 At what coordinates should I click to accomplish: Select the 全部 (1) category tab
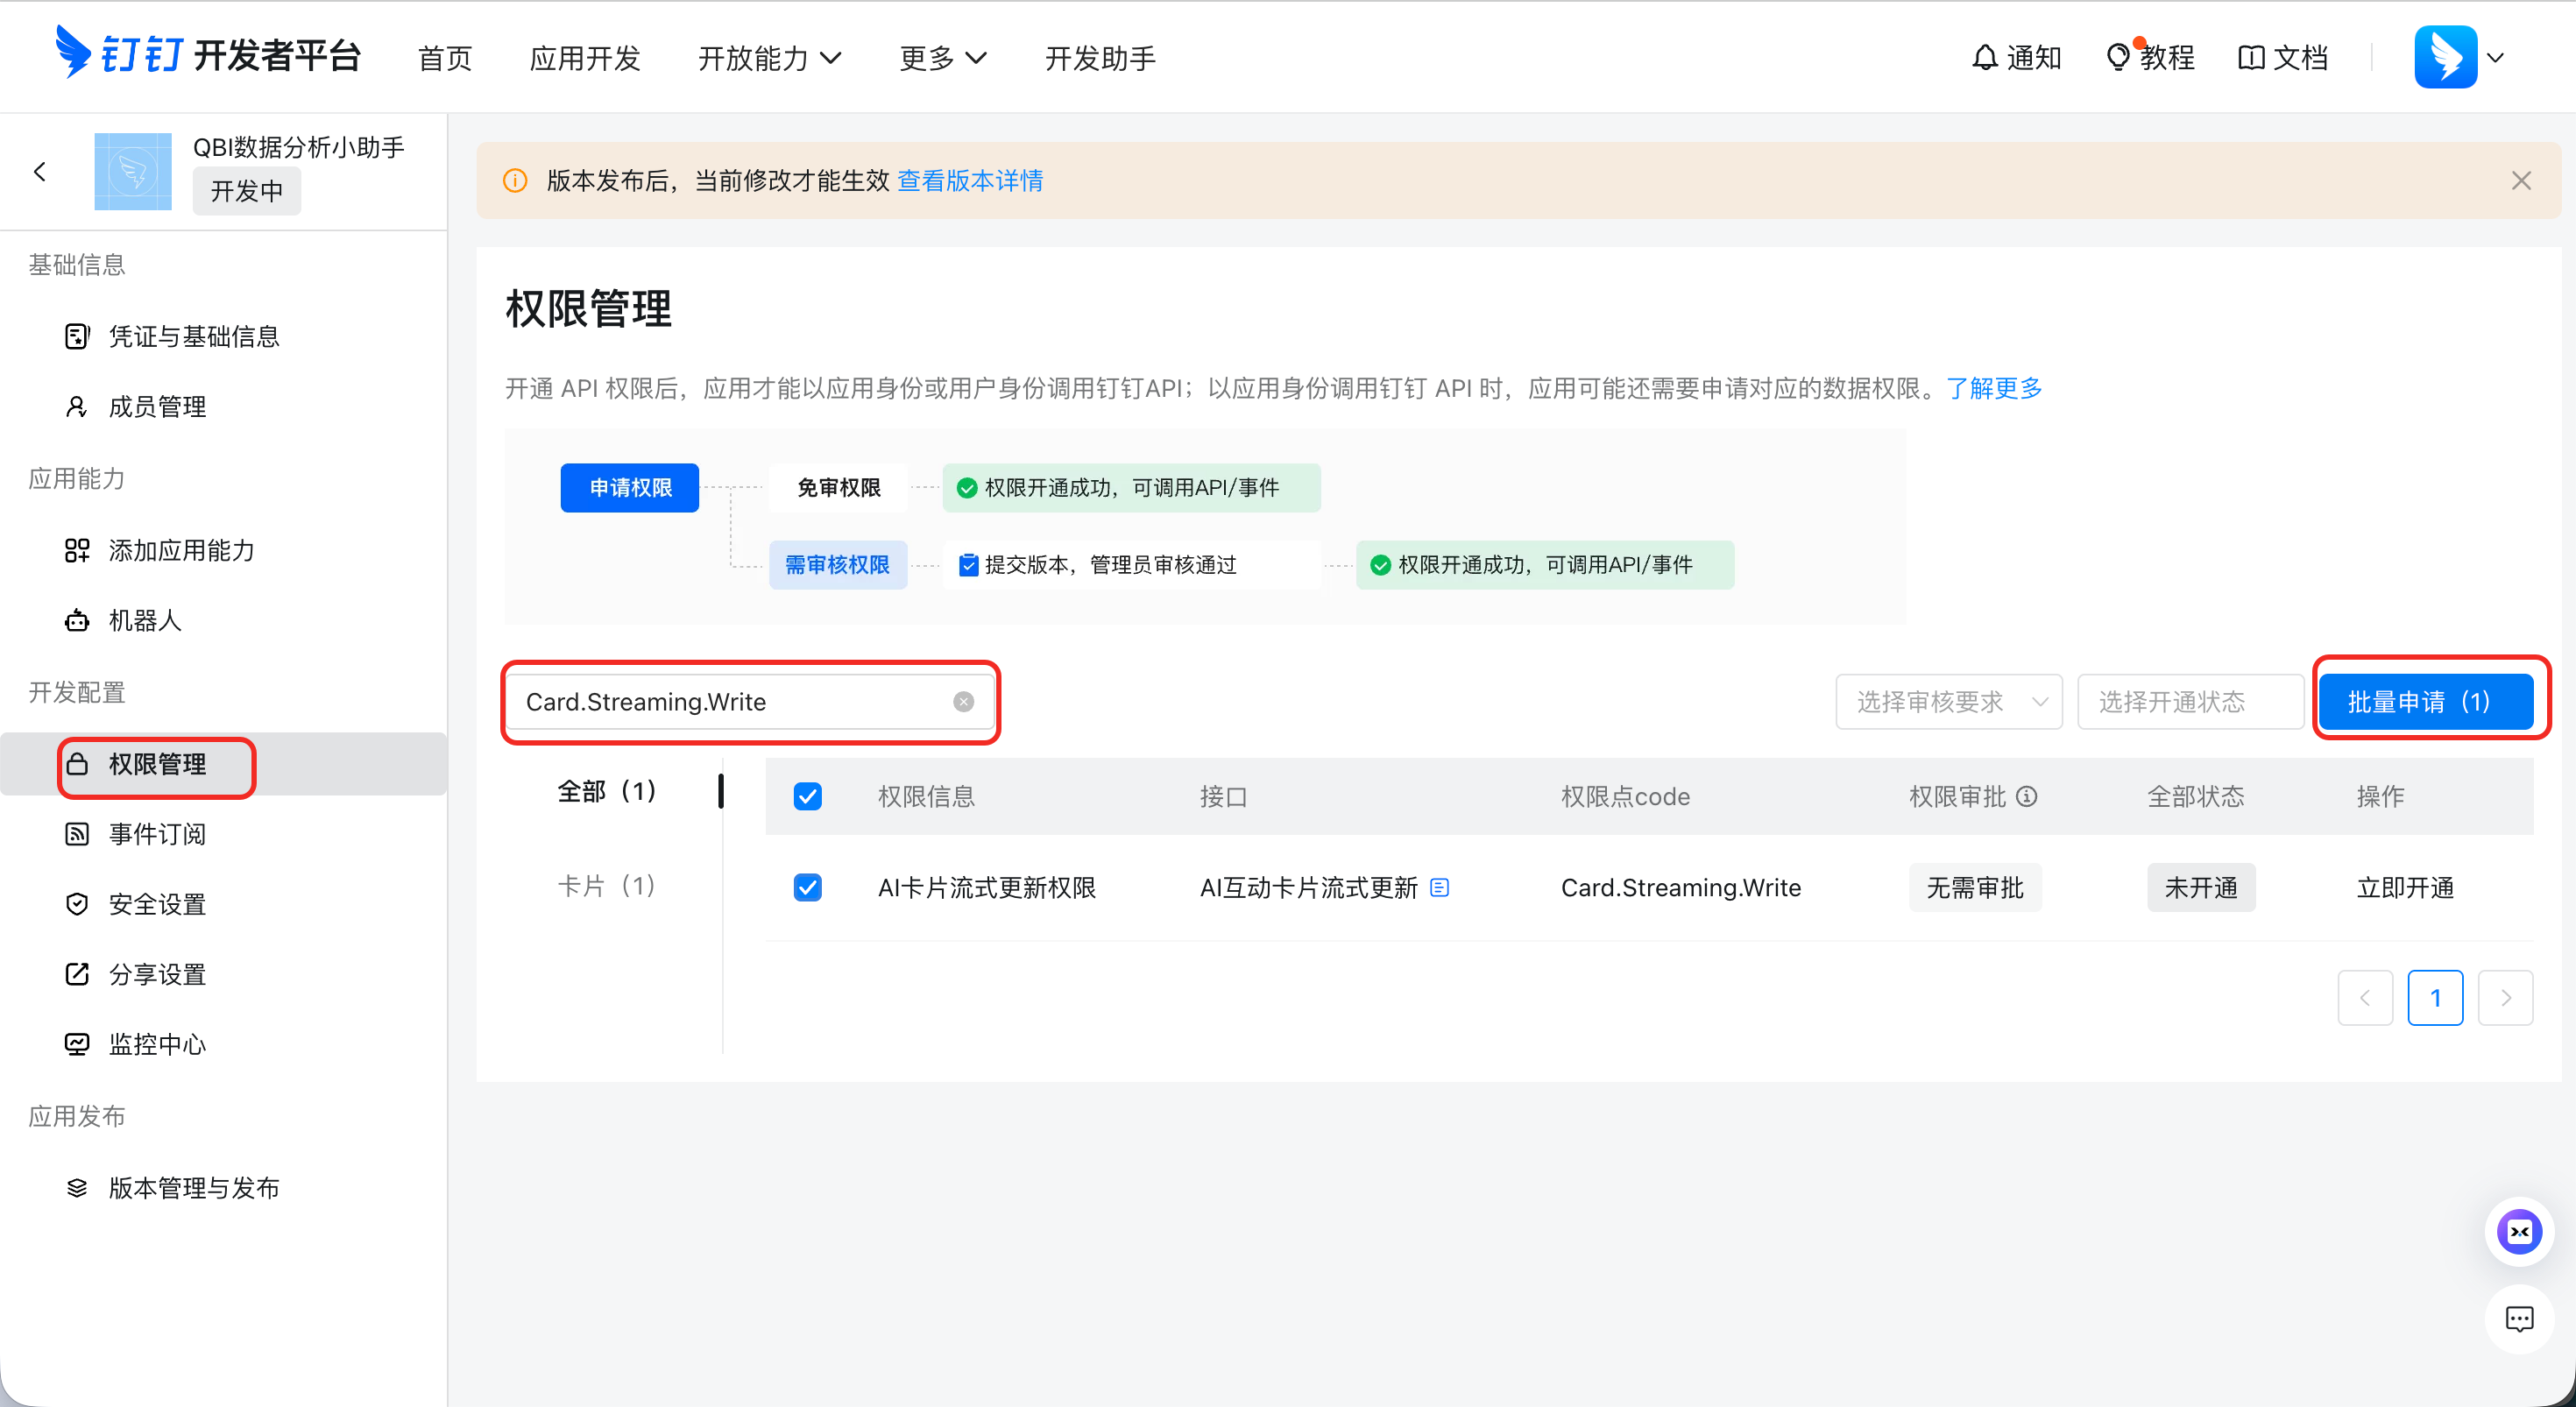[607, 791]
